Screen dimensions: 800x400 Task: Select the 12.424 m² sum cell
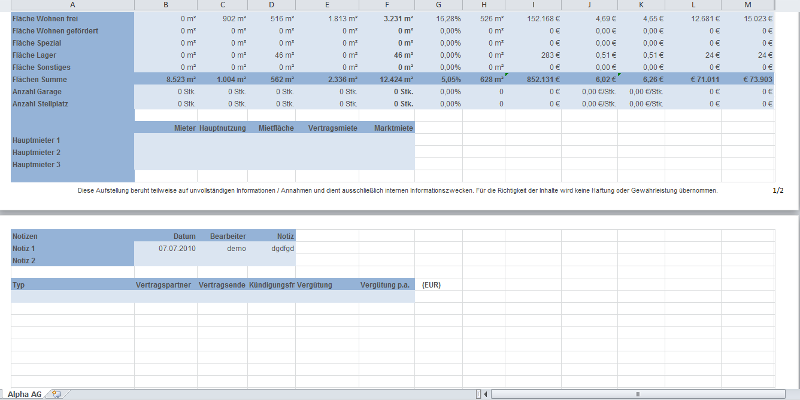point(386,79)
